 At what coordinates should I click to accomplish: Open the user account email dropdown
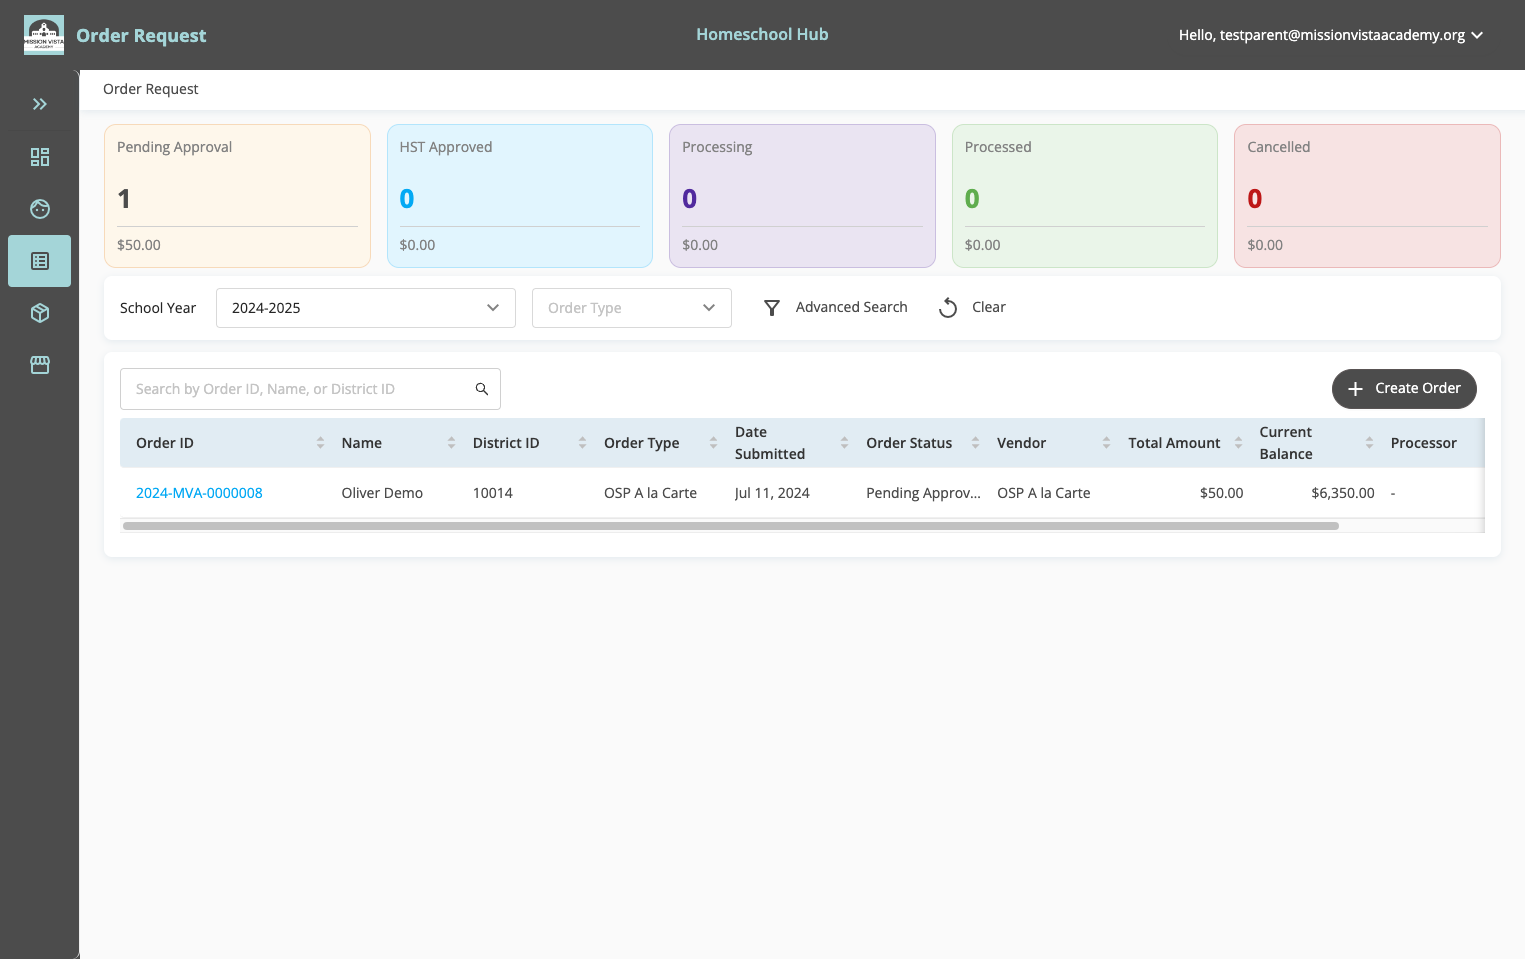tap(1330, 35)
